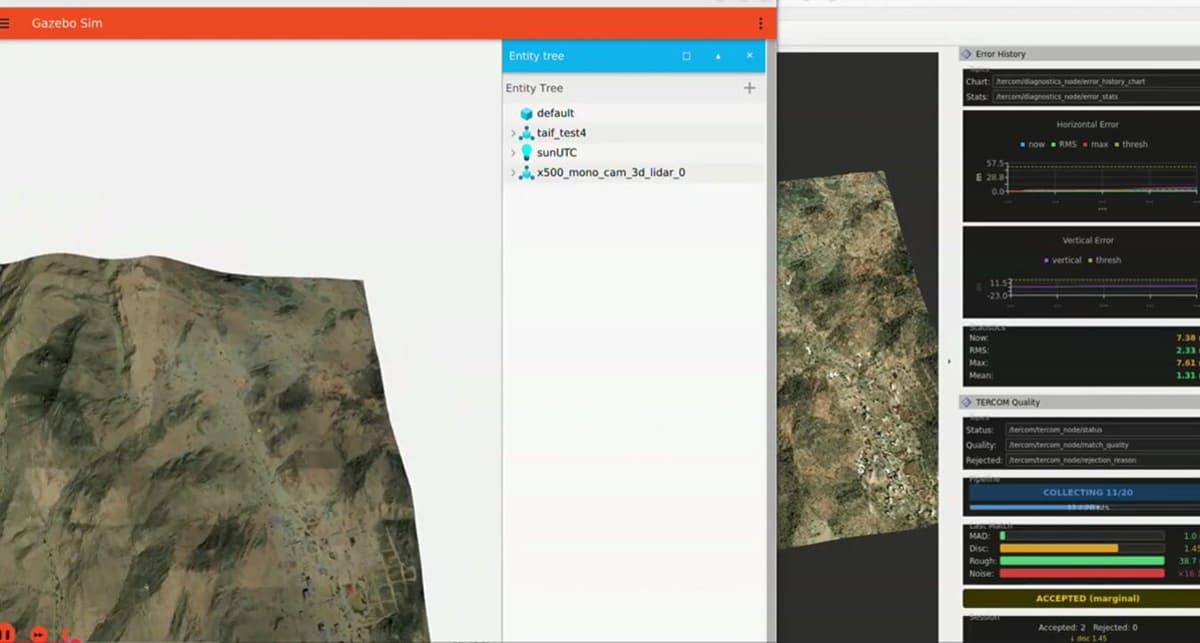Click the ACCEPTED (marginal) status banner
The width and height of the screenshot is (1200, 643).
pos(1081,598)
